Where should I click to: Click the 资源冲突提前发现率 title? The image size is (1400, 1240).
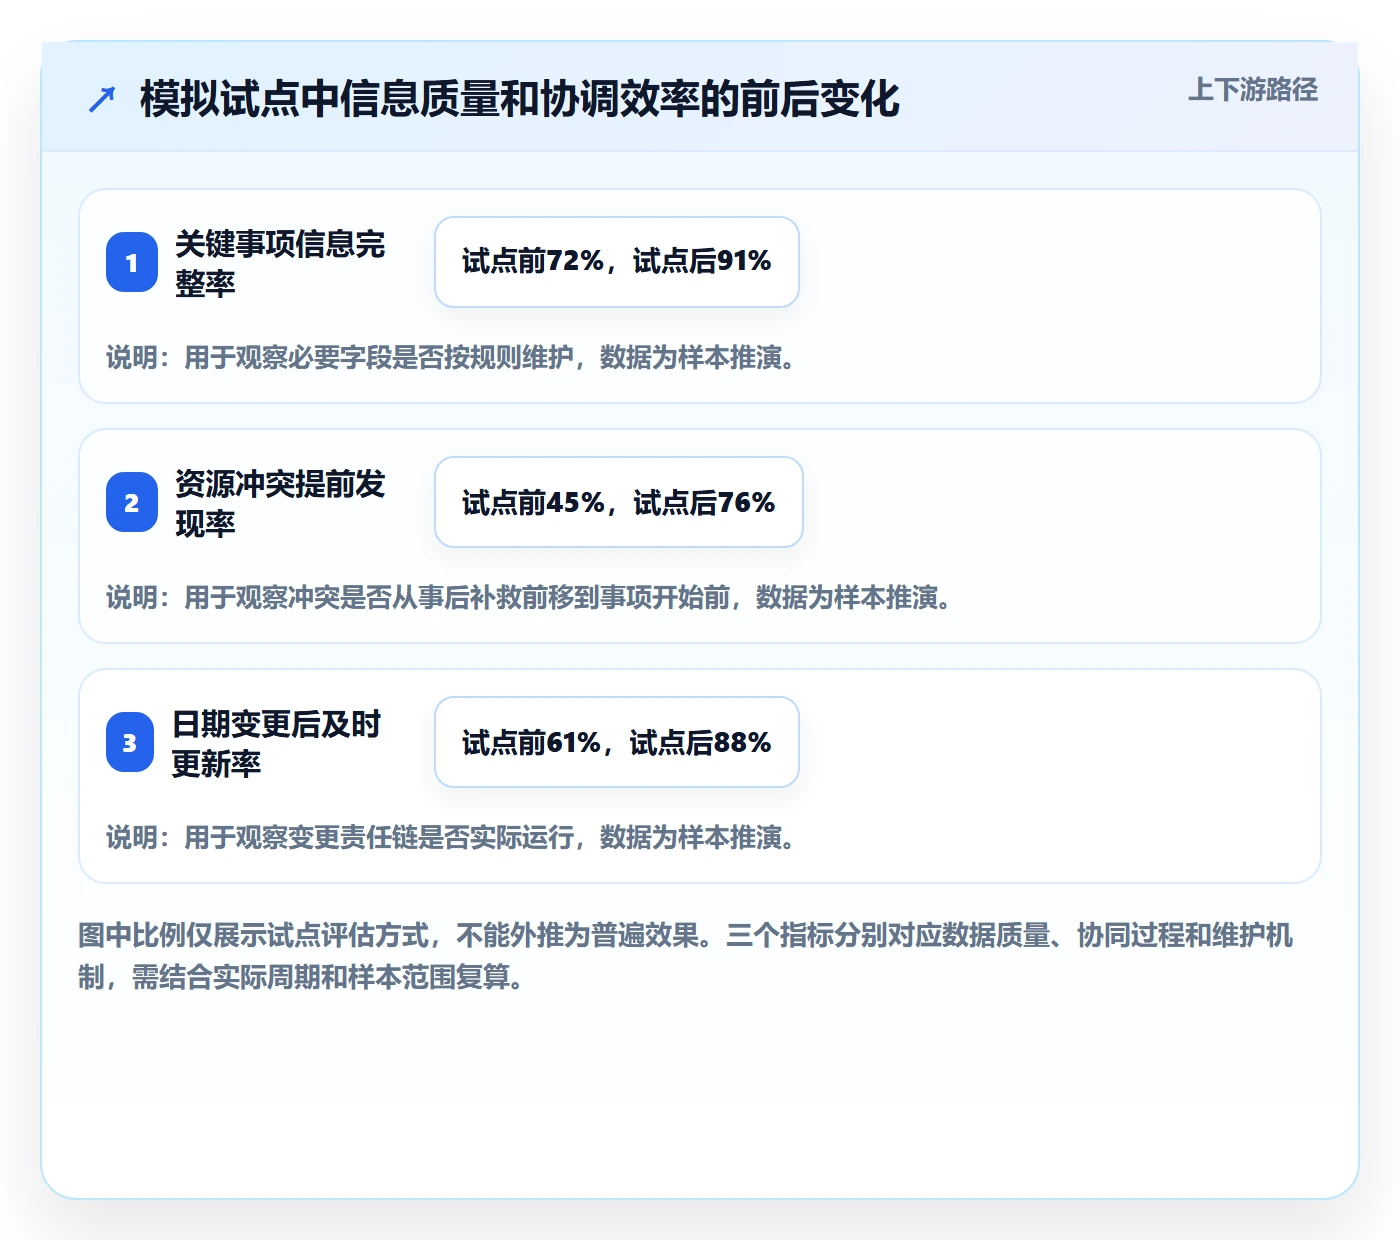[x=280, y=503]
